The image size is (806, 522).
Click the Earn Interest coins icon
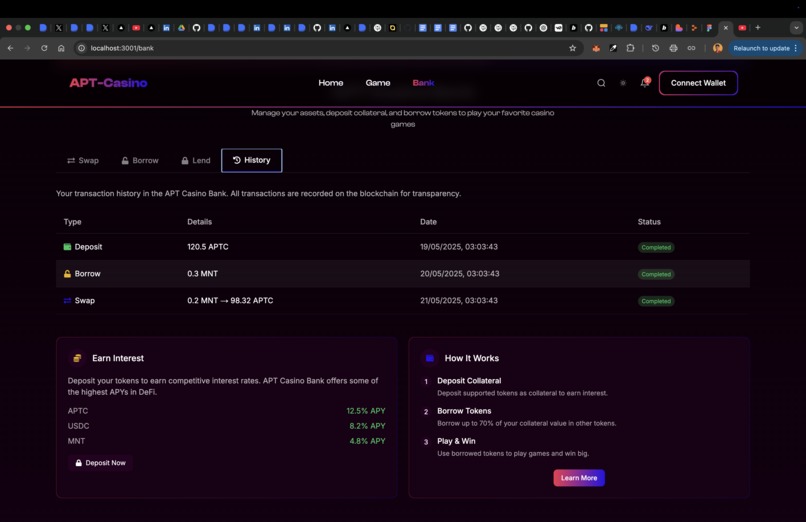pos(77,358)
